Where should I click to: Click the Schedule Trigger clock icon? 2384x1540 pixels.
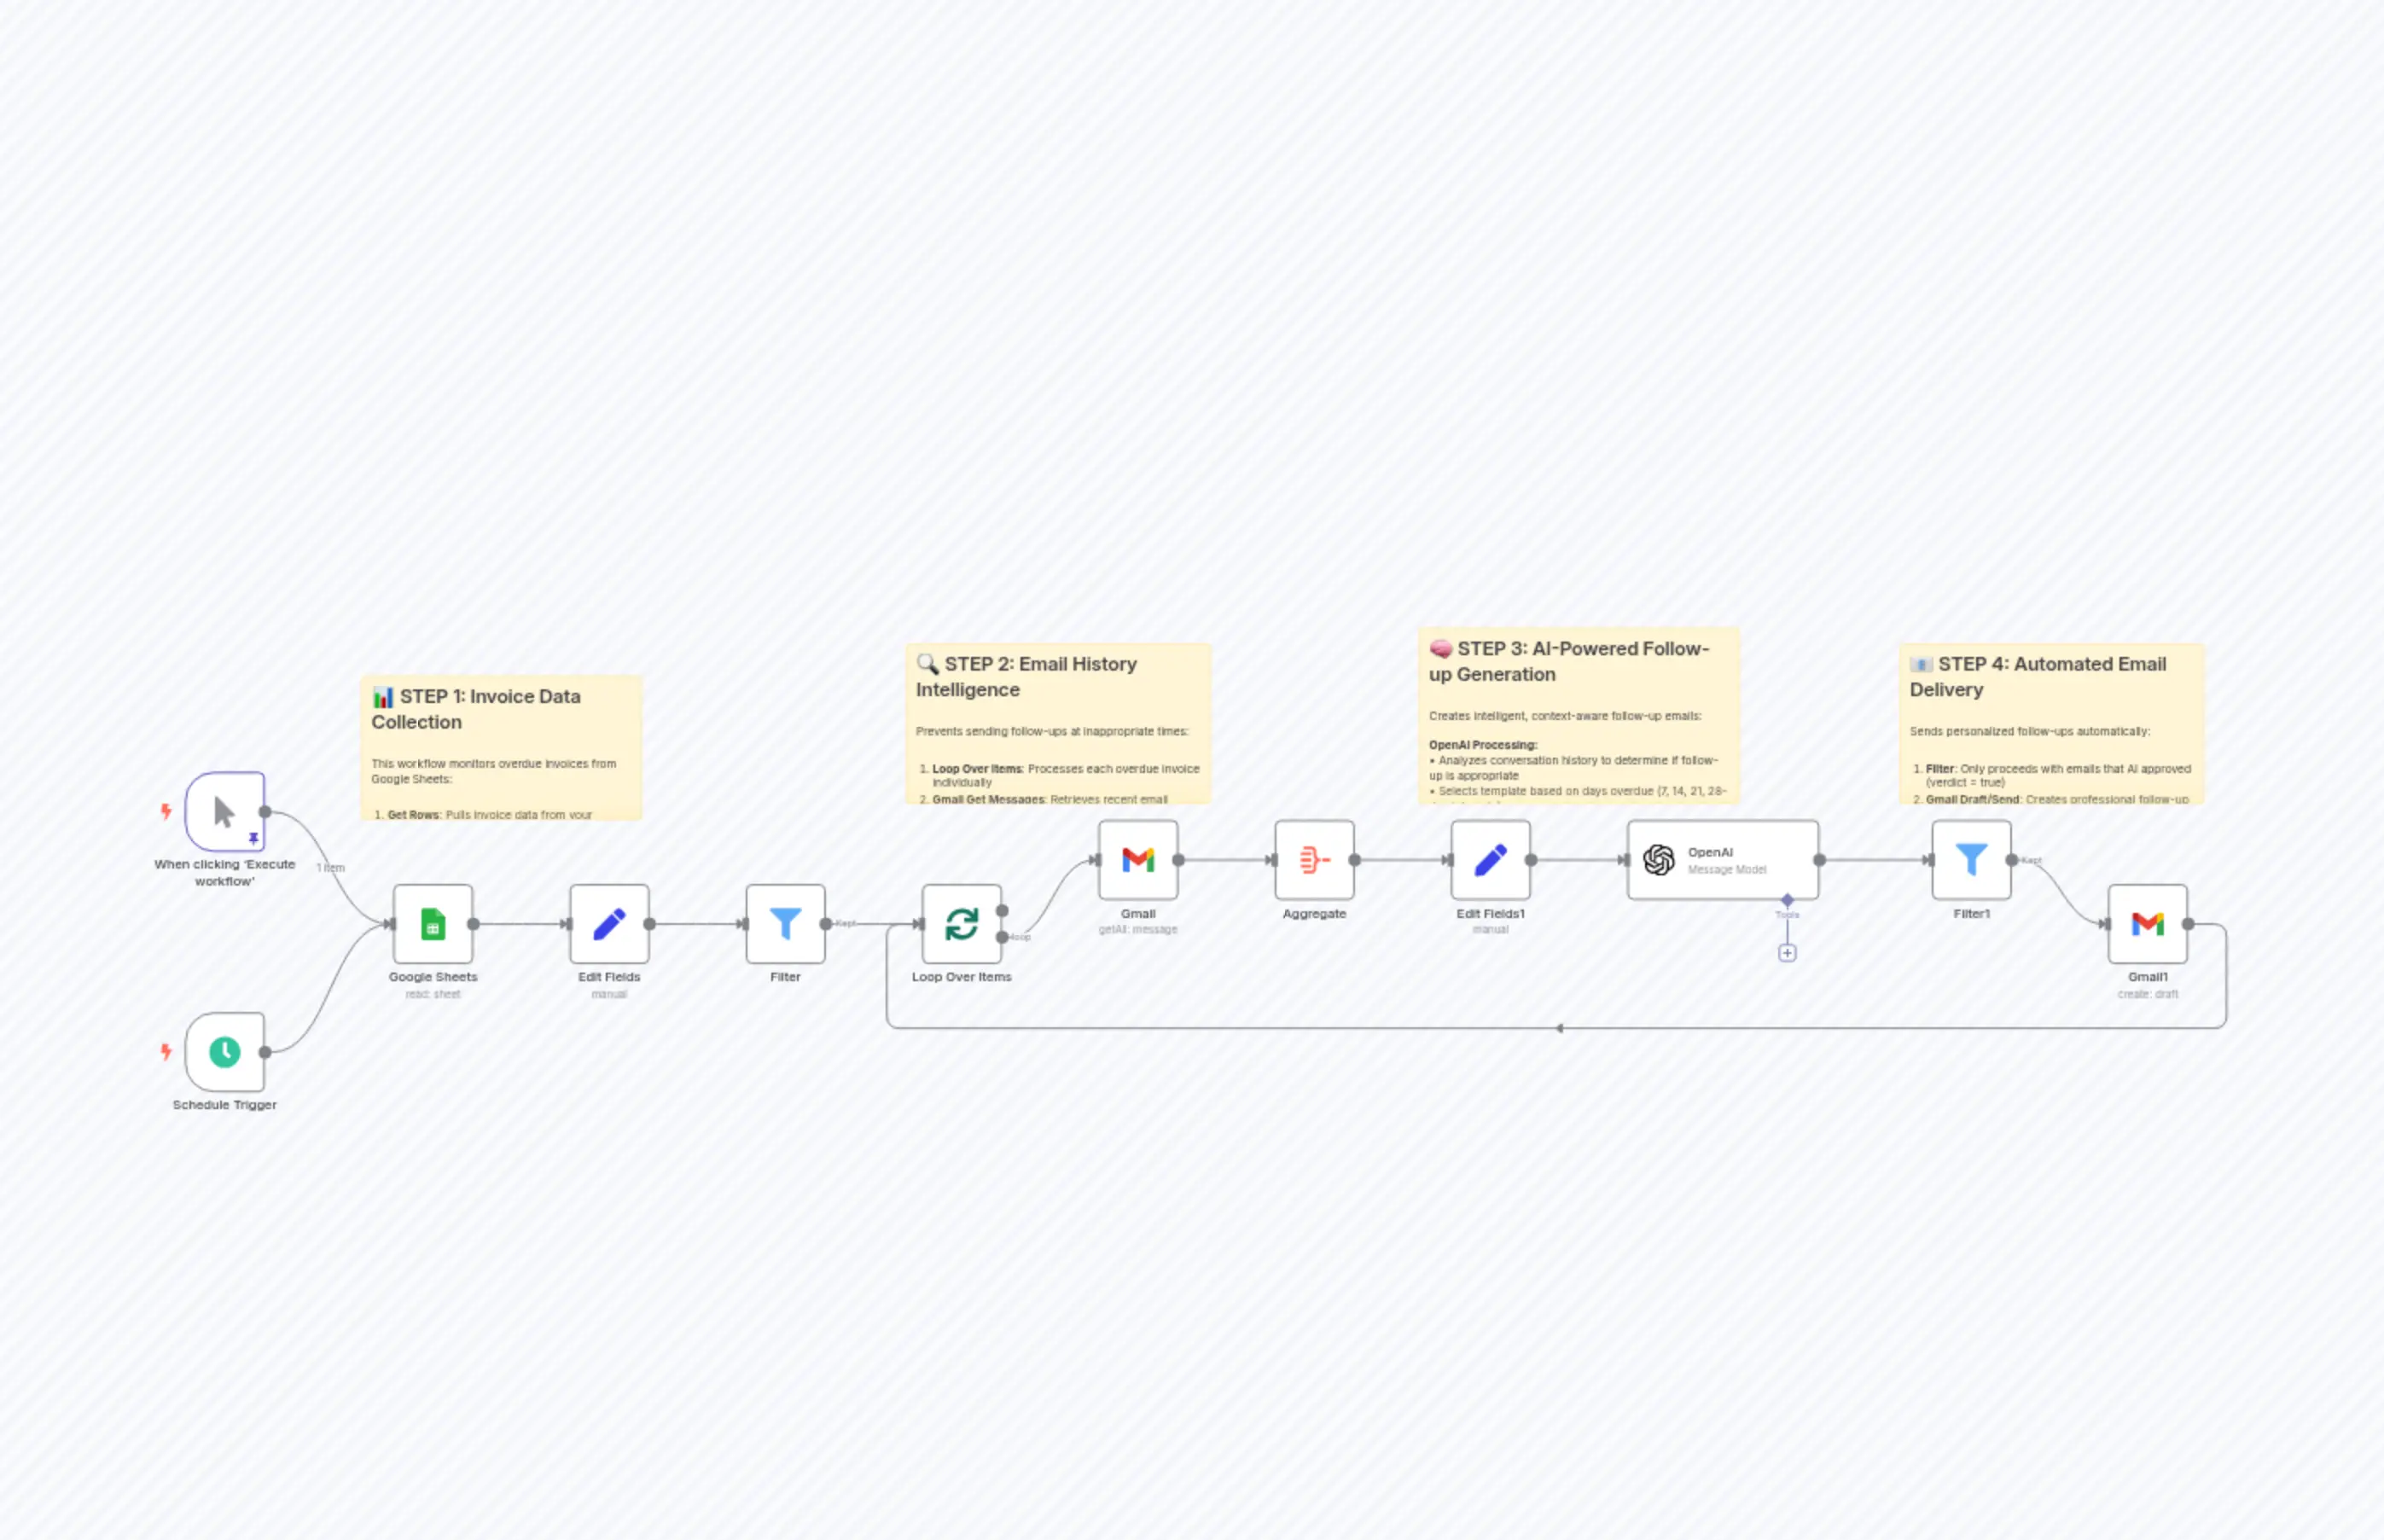click(224, 1051)
